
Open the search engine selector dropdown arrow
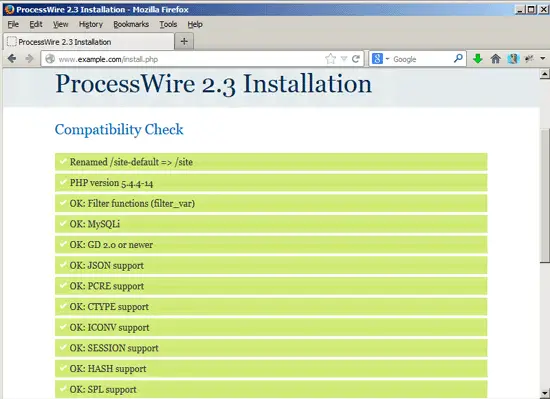(x=388, y=59)
